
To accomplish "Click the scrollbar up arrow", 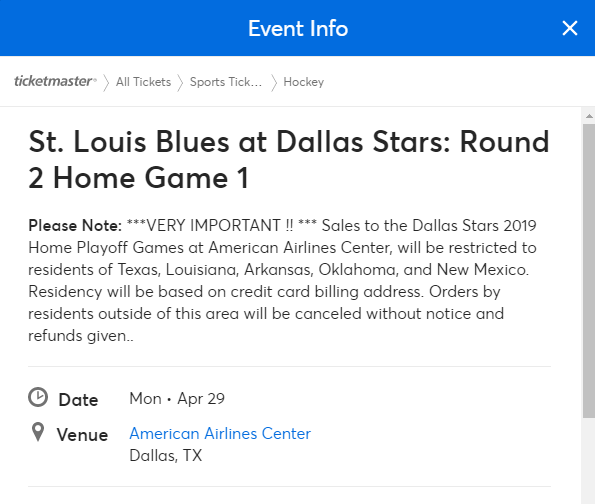I will [x=589, y=116].
